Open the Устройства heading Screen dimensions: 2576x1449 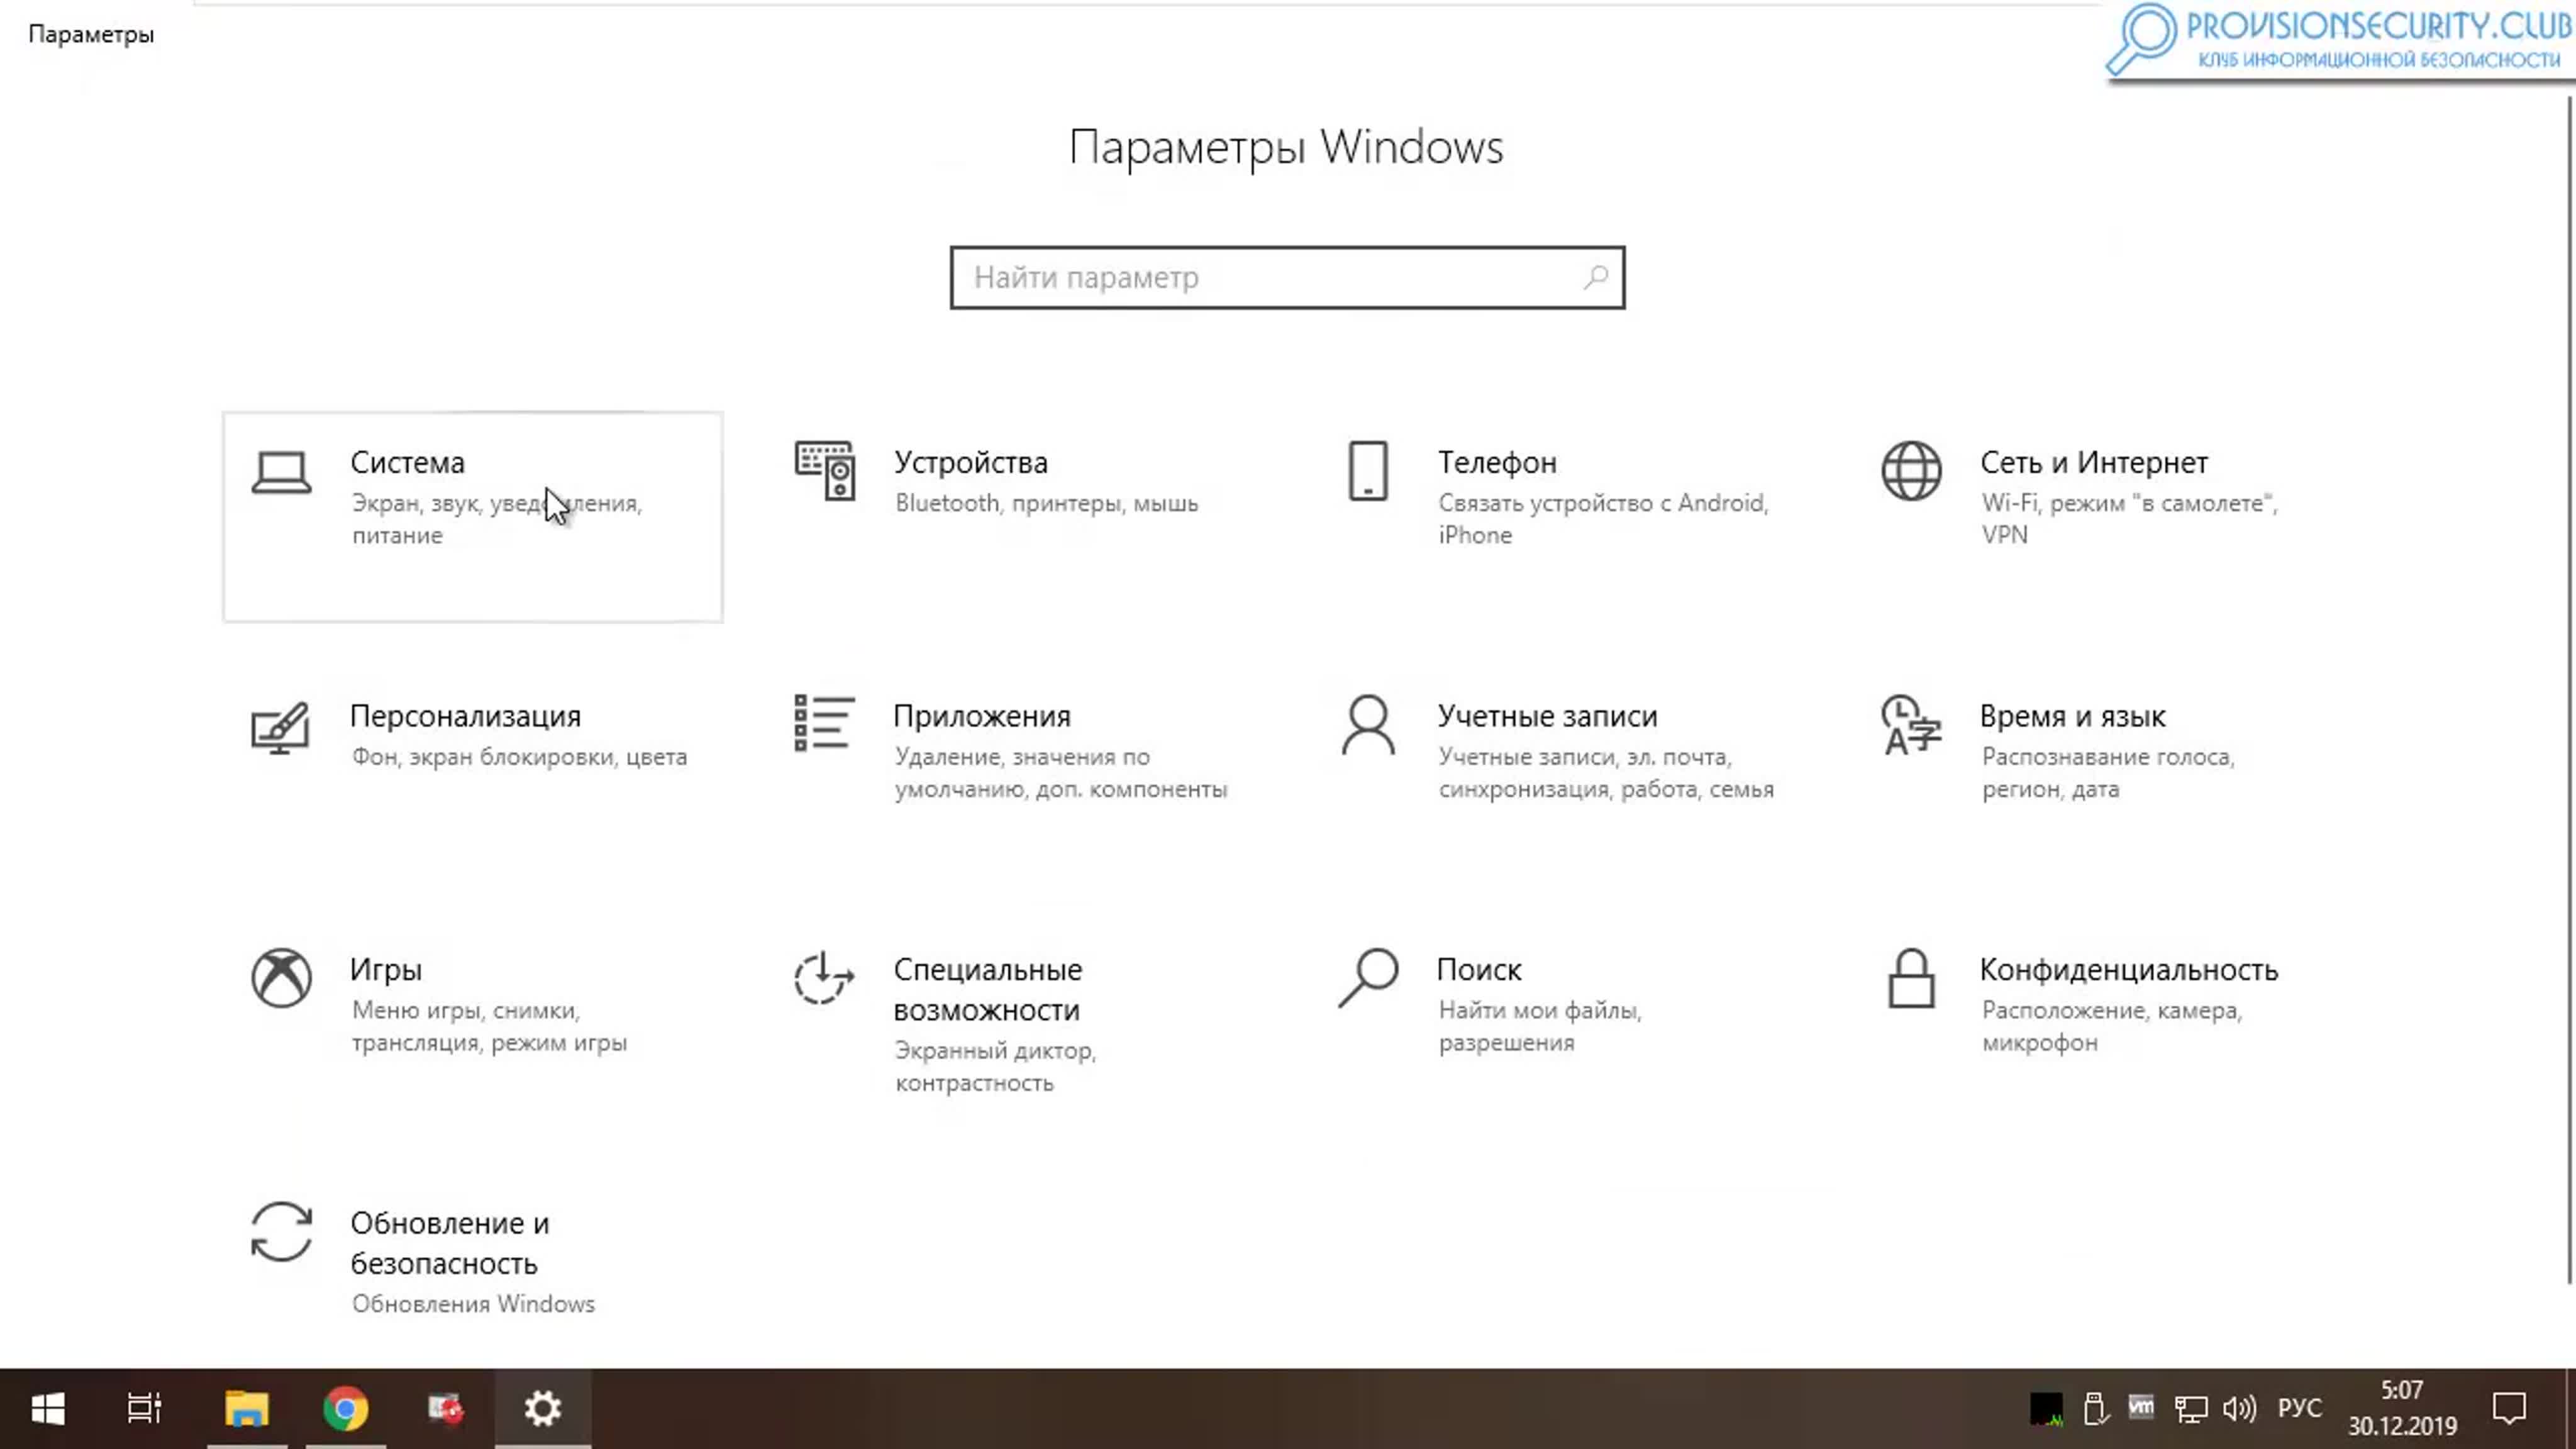pos(971,463)
